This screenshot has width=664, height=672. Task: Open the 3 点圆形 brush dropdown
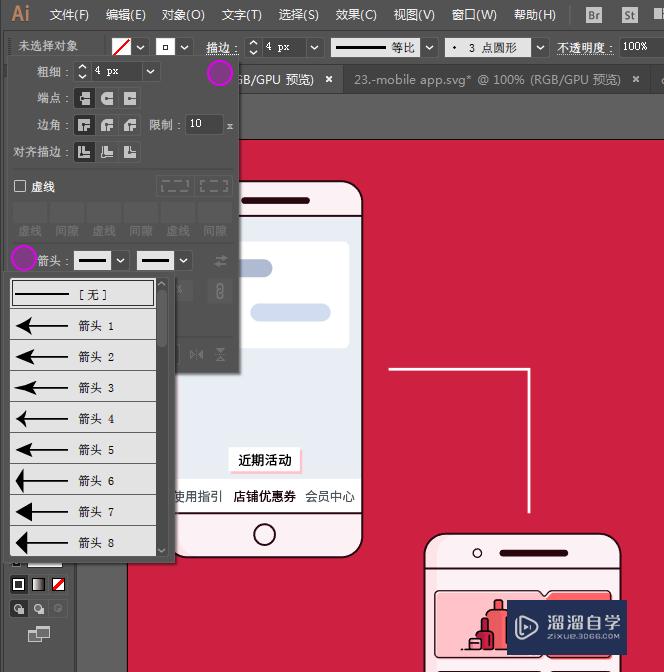[541, 47]
